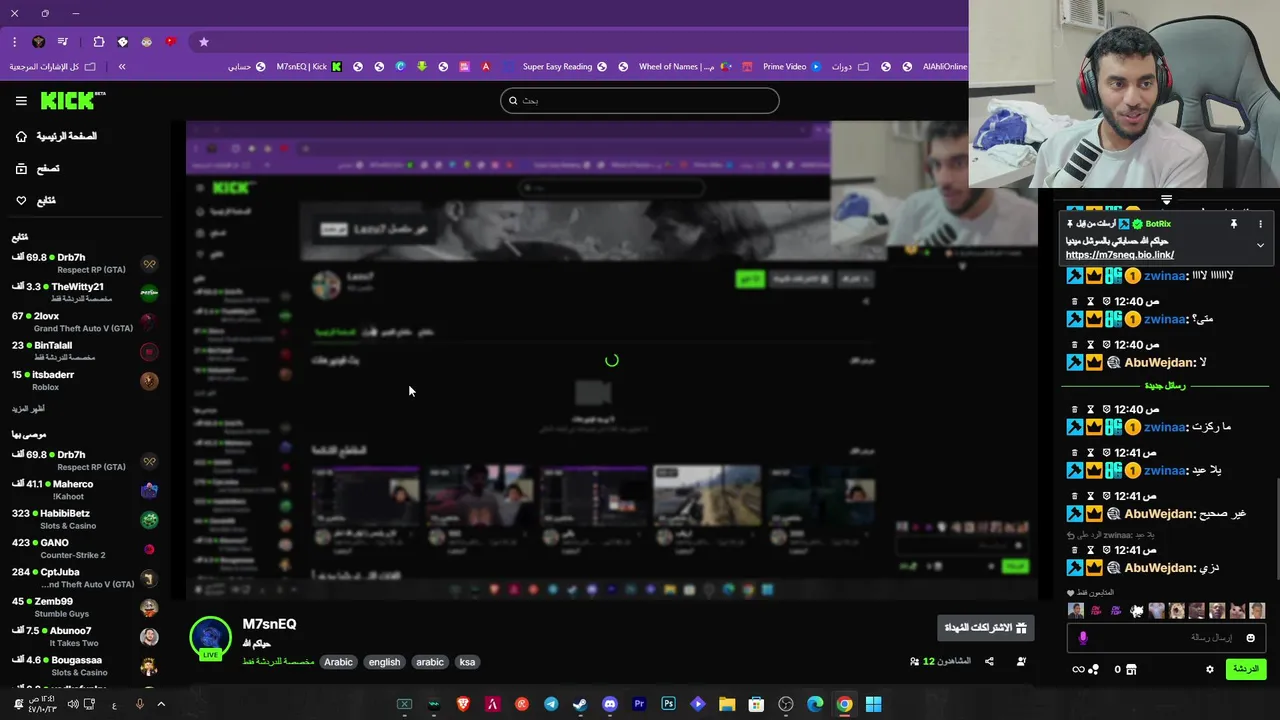Show hidden system tray icons chevron
Viewport: 1280px width, 720px height.
pyautogui.click(x=161, y=705)
